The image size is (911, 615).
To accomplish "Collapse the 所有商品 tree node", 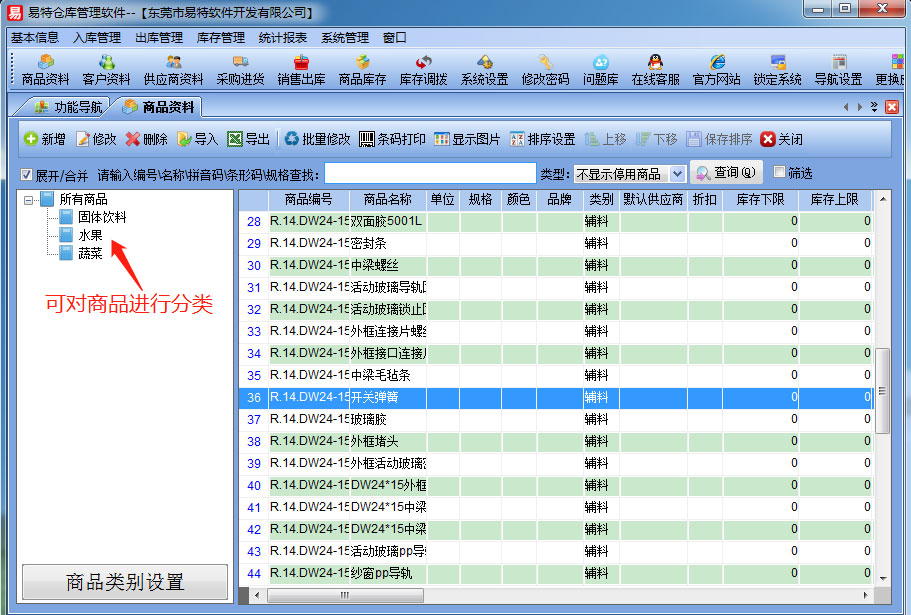I will (x=29, y=200).
